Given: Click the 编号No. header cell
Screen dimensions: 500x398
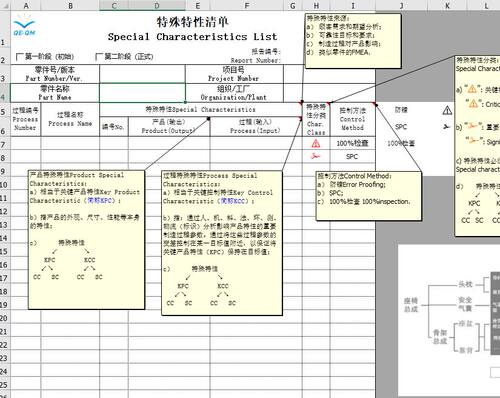Looking at the screenshot, I should [x=114, y=127].
